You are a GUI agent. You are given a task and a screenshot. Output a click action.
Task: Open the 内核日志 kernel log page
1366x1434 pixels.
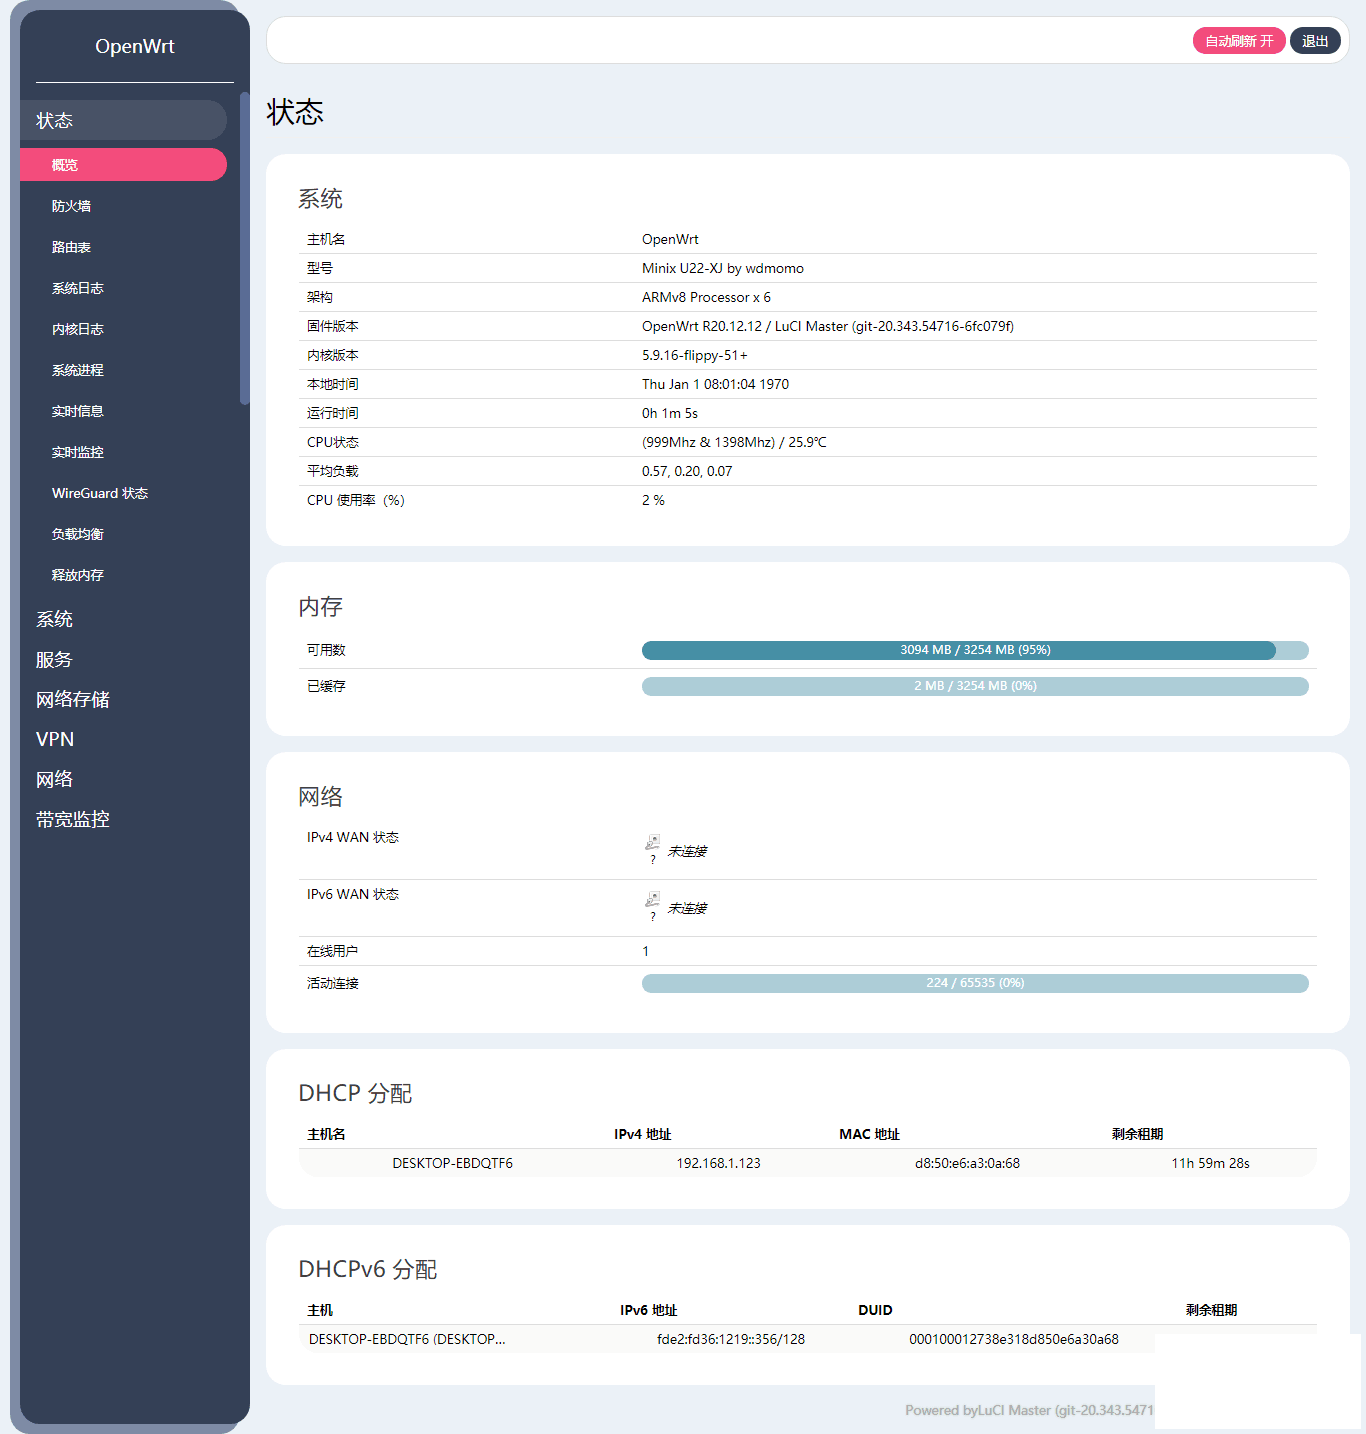tap(78, 329)
